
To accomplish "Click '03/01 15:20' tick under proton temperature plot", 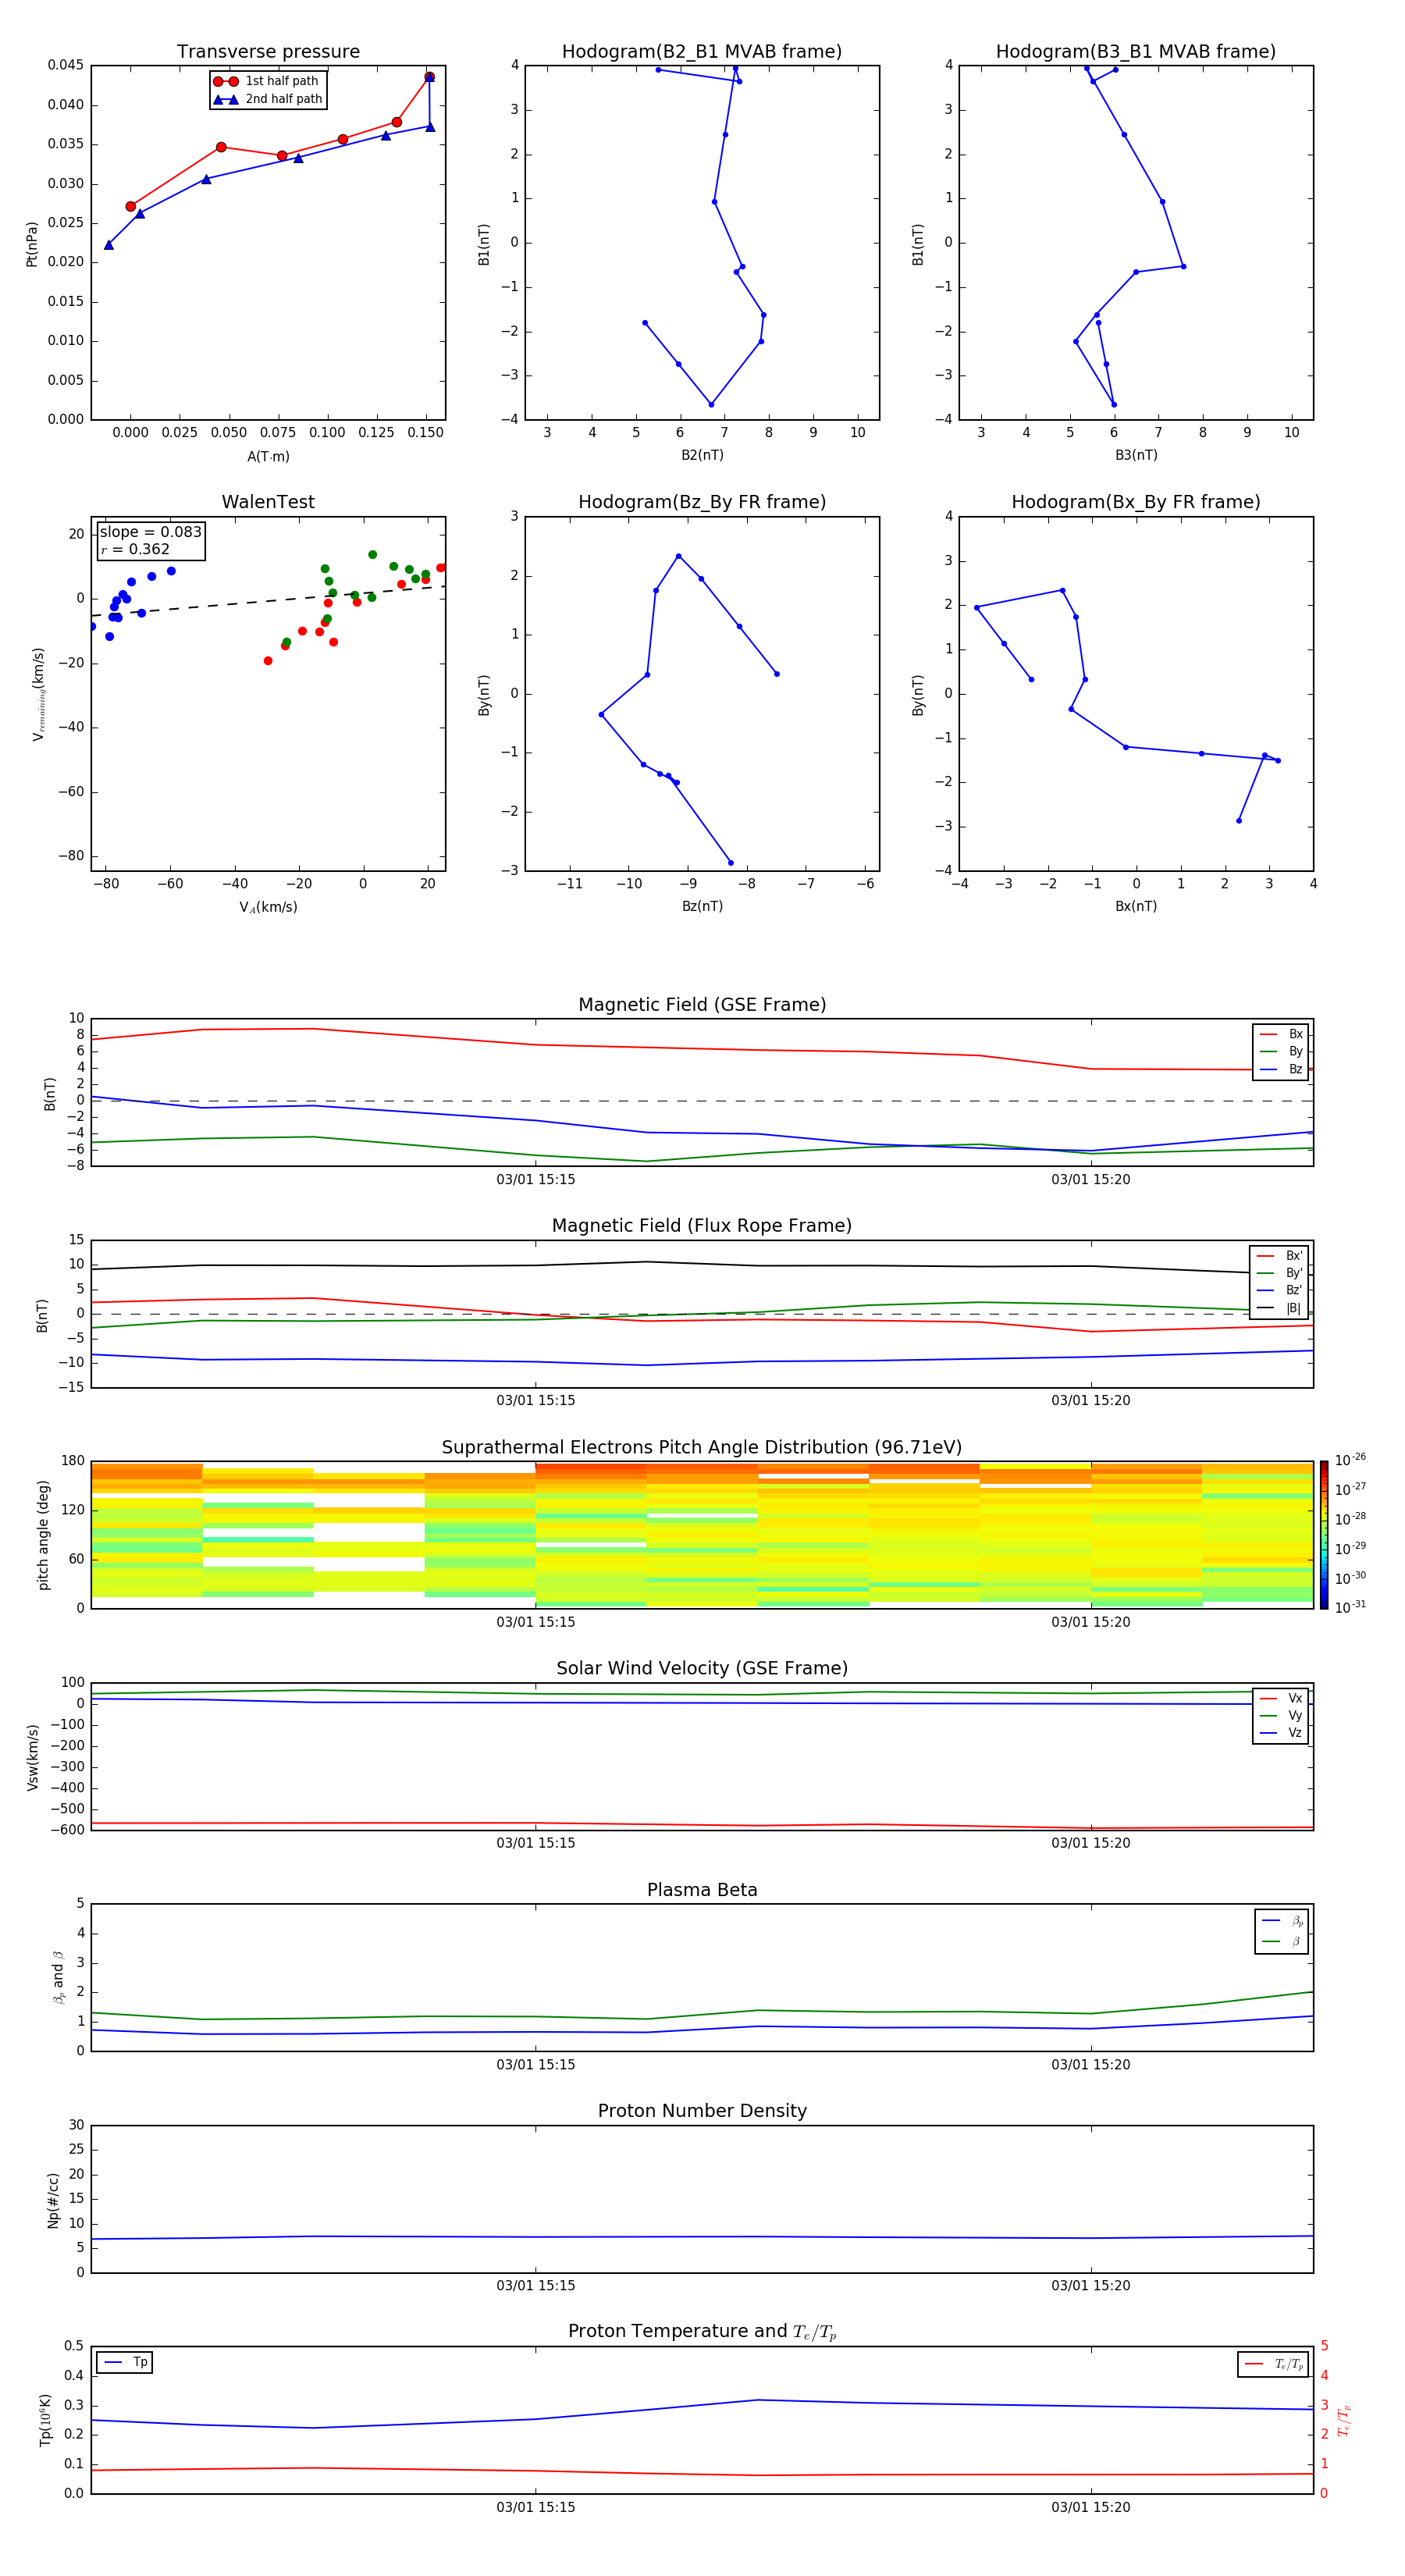I will pyautogui.click(x=1091, y=2508).
